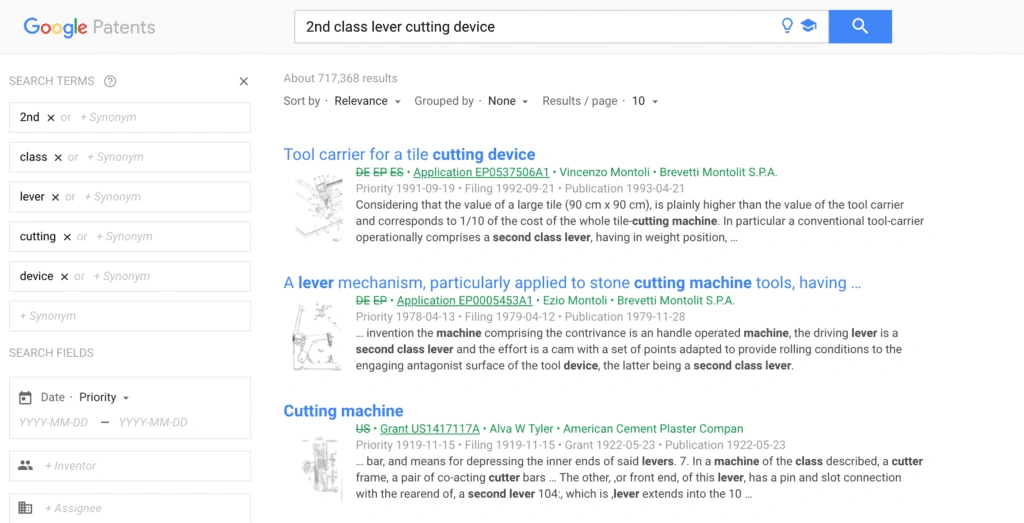Open Application EP0537506A1 link
Viewport: 1024px width, 523px height.
[x=481, y=172]
